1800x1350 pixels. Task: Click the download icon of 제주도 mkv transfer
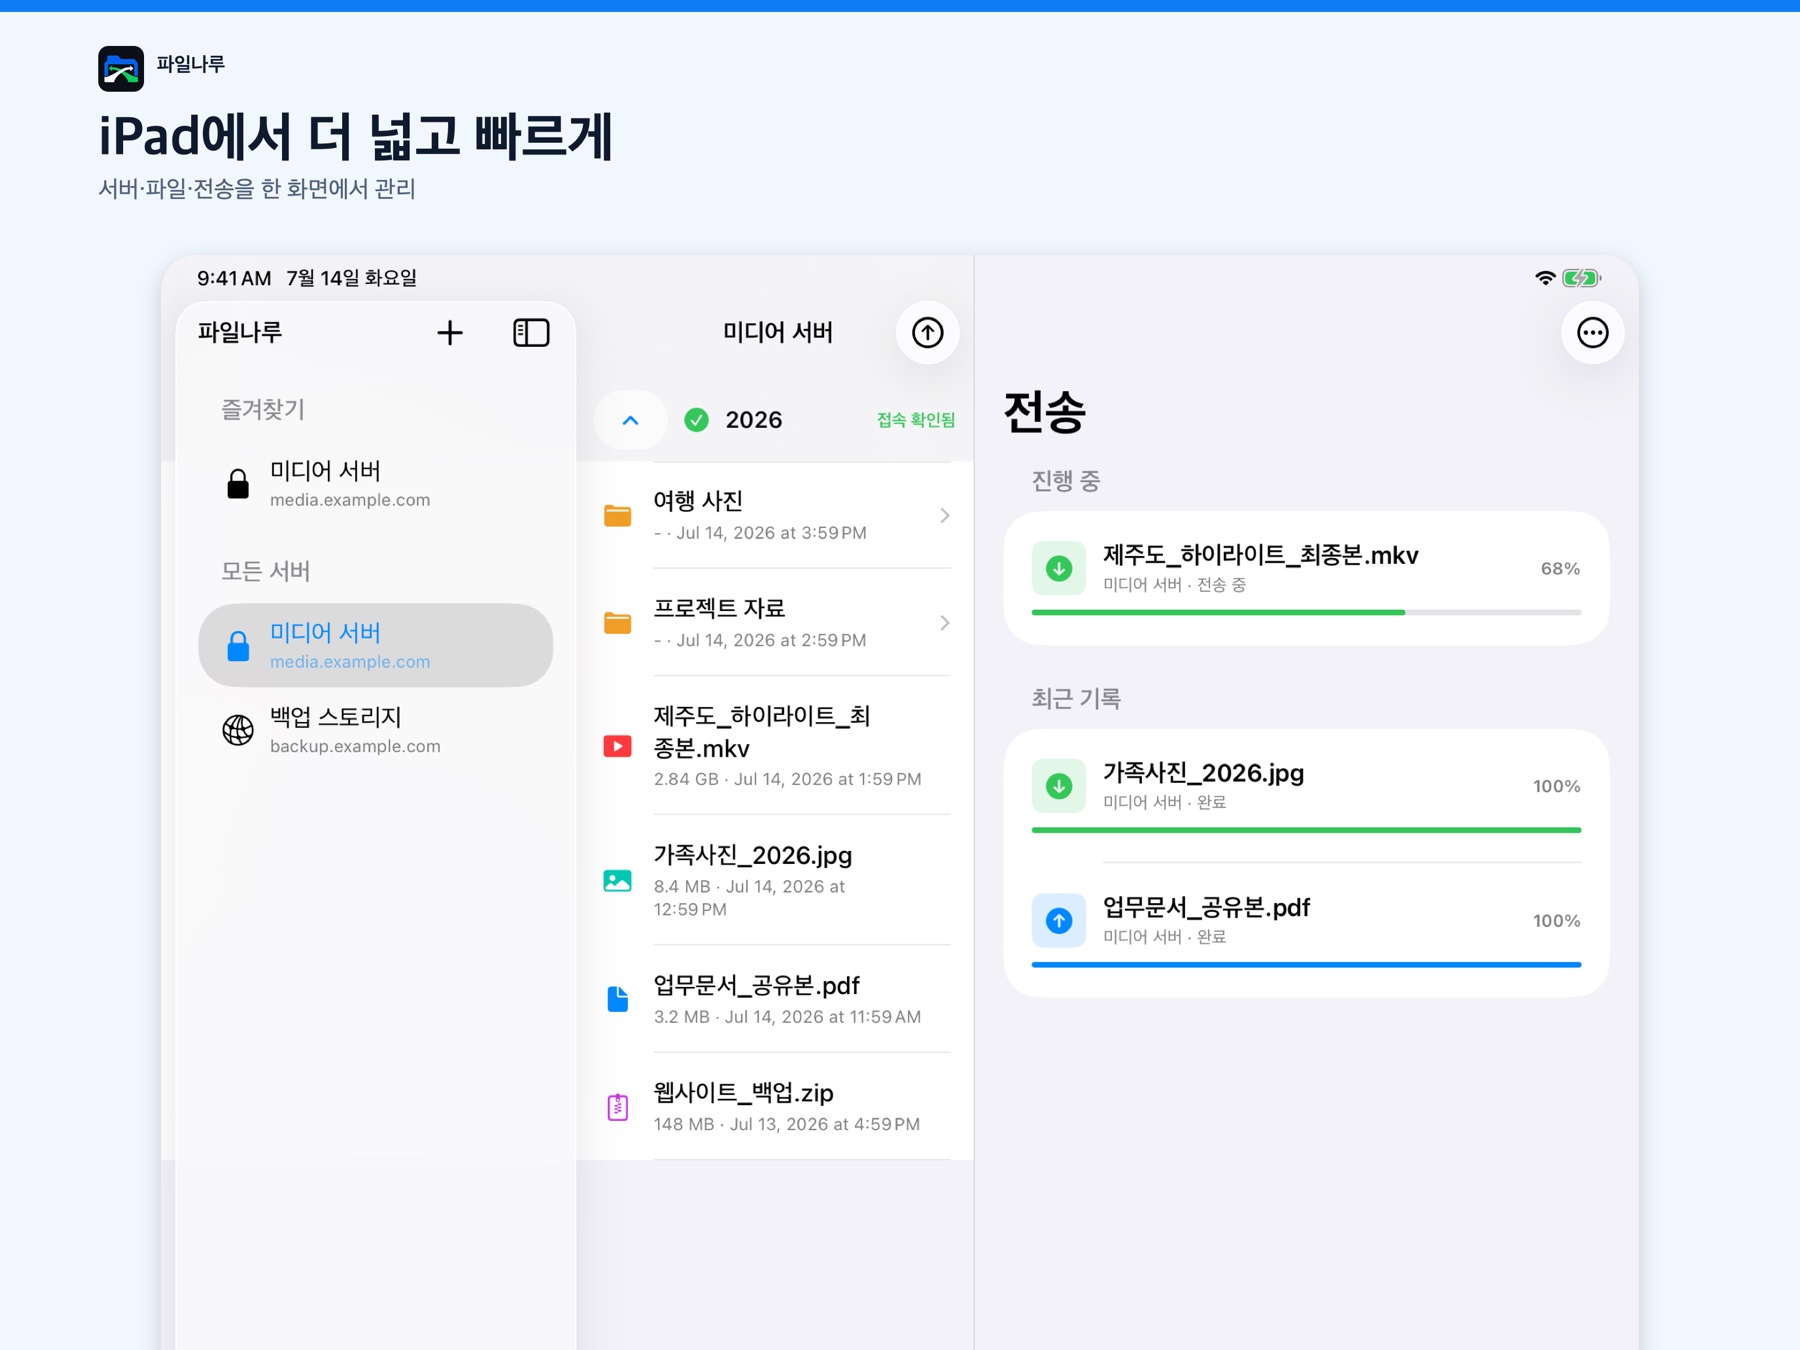pyautogui.click(x=1059, y=568)
